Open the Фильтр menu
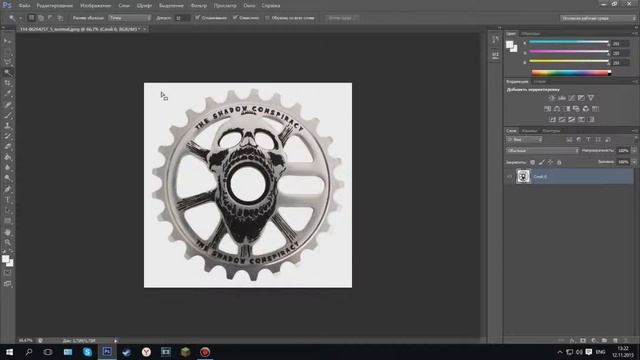 pos(199,6)
